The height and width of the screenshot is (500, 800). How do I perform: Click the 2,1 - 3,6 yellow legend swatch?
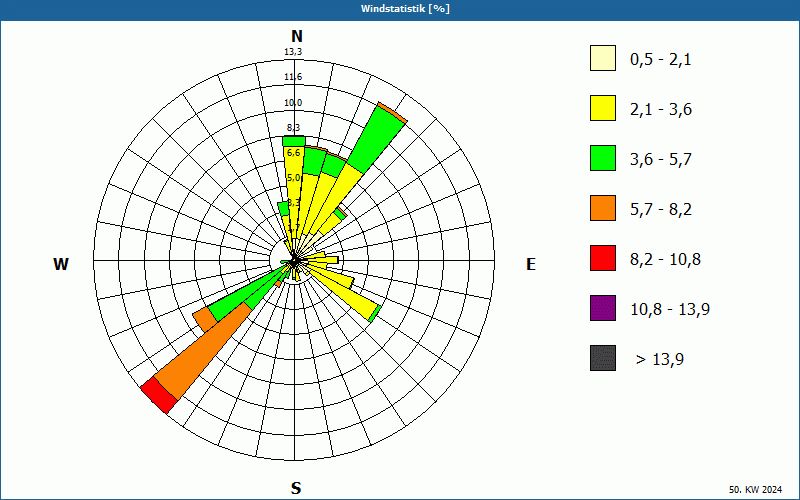coord(603,108)
